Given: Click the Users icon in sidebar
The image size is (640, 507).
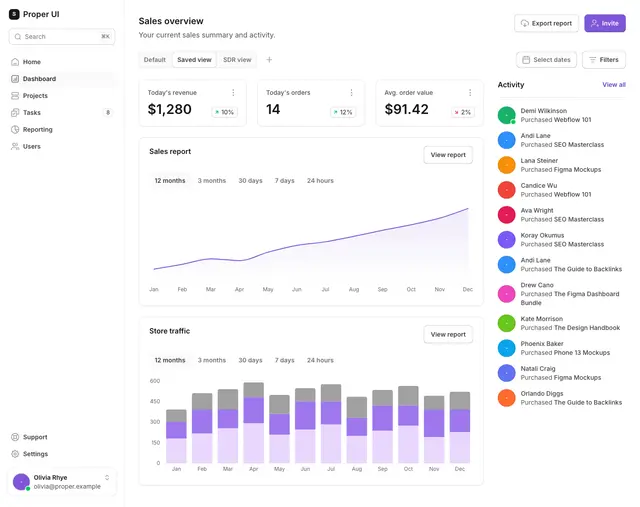Looking at the screenshot, I should (15, 146).
